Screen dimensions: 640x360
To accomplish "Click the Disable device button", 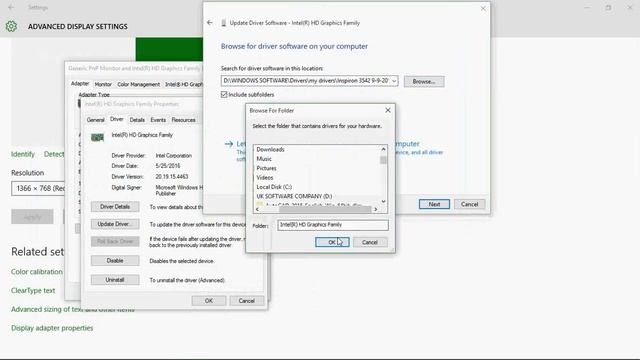I will (115, 260).
